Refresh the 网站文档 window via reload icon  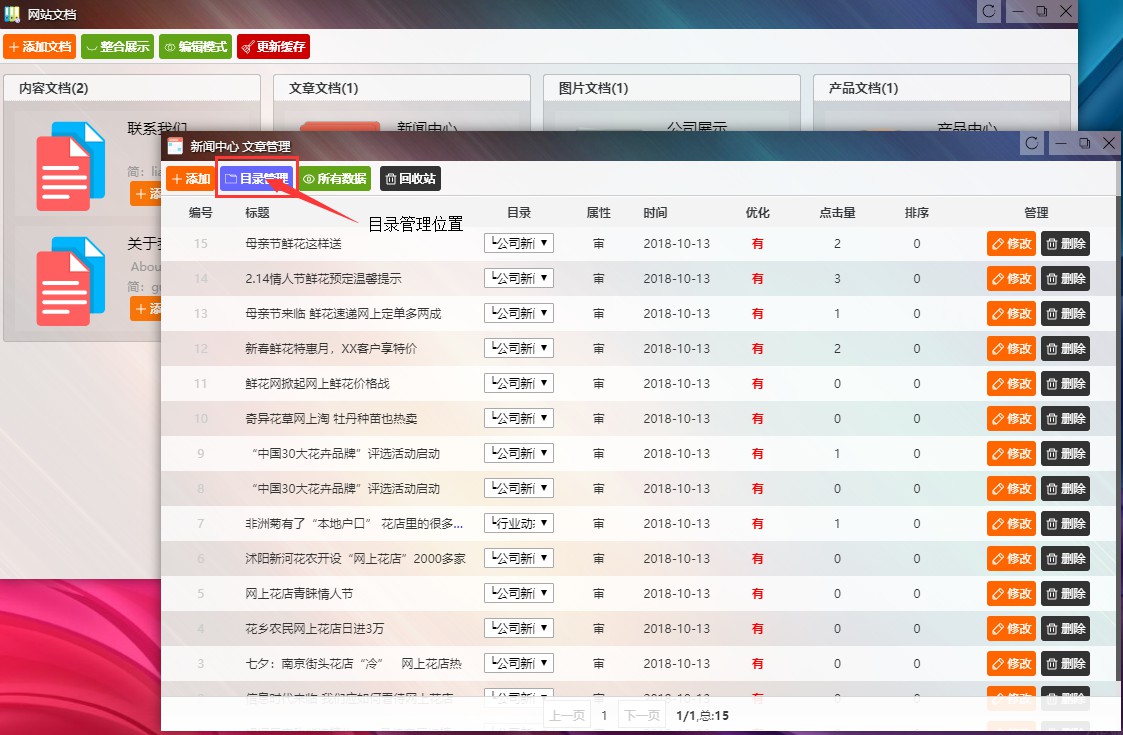[x=988, y=11]
